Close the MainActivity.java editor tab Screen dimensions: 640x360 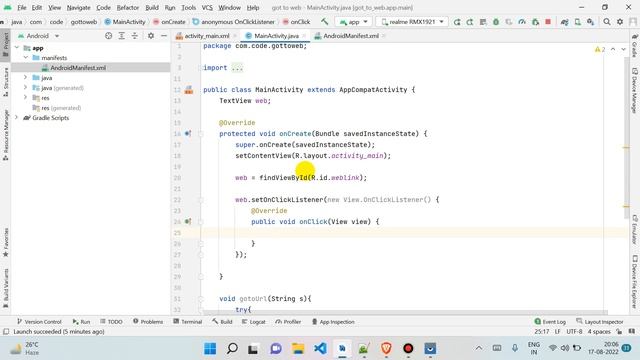click(304, 36)
